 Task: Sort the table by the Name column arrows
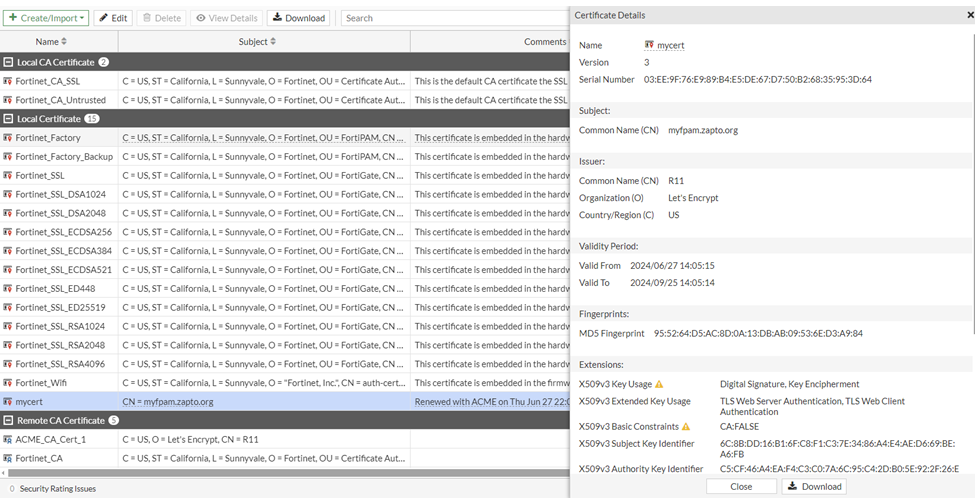pyautogui.click(x=64, y=42)
